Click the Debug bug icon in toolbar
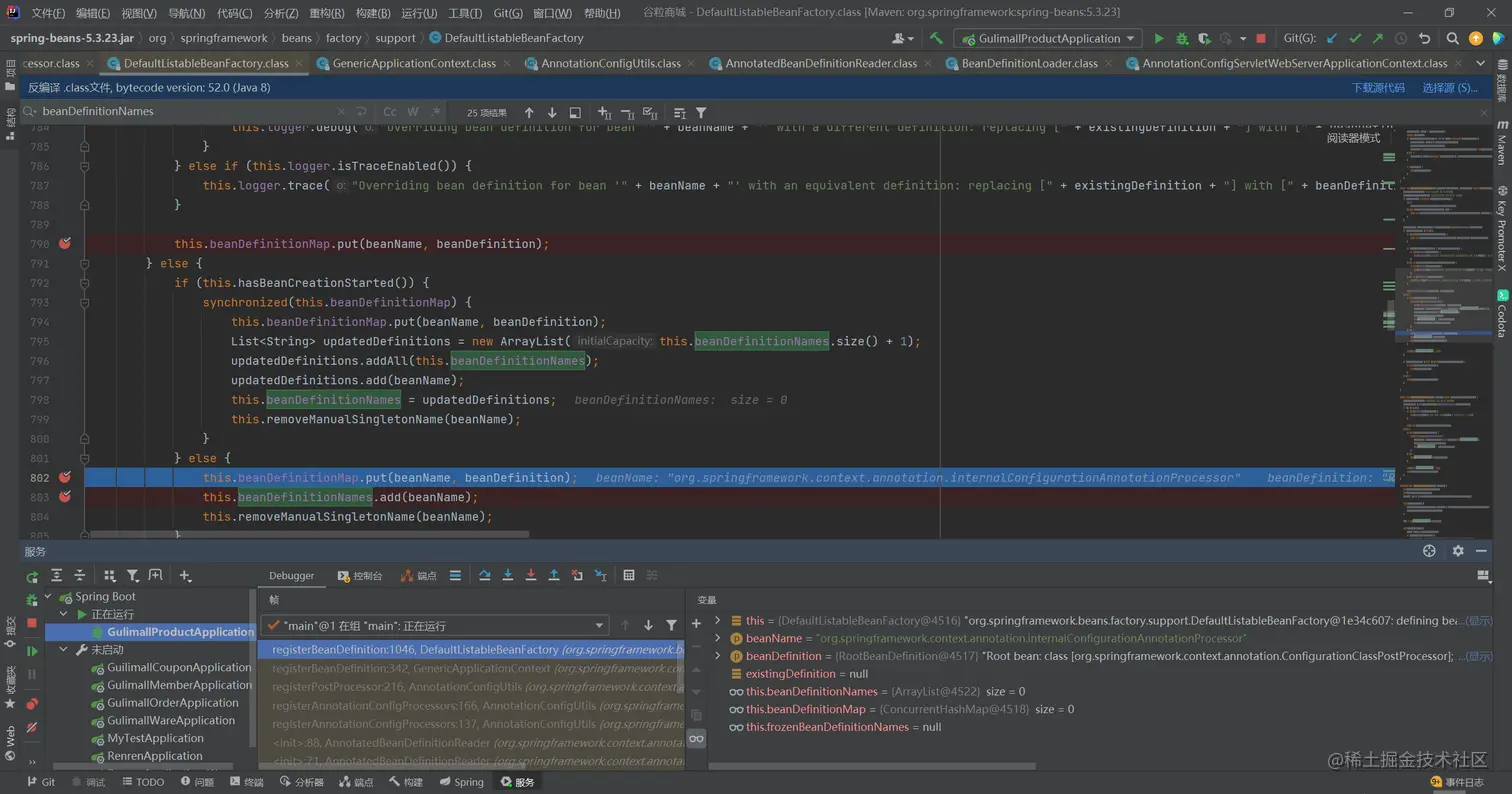 (x=1182, y=38)
